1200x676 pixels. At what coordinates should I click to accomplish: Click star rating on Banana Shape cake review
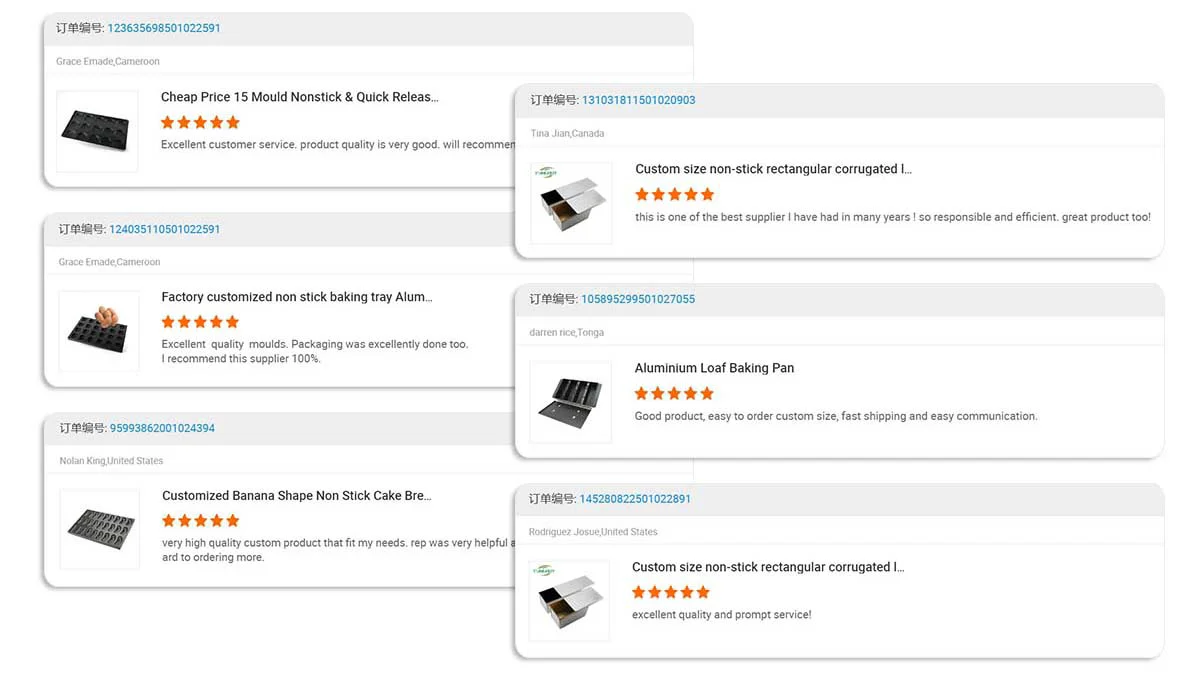[201, 521]
